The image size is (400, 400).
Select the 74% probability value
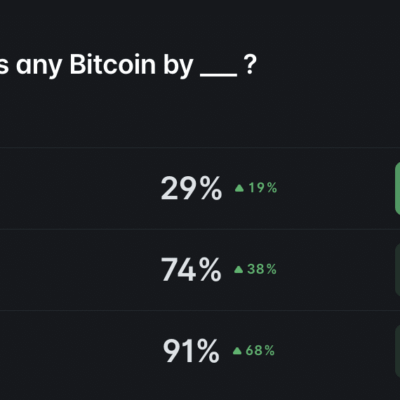point(191,269)
